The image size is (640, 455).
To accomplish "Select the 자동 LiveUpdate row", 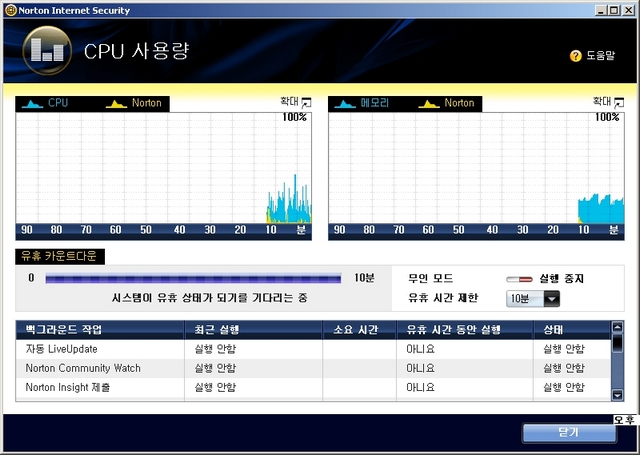I will pyautogui.click(x=313, y=349).
